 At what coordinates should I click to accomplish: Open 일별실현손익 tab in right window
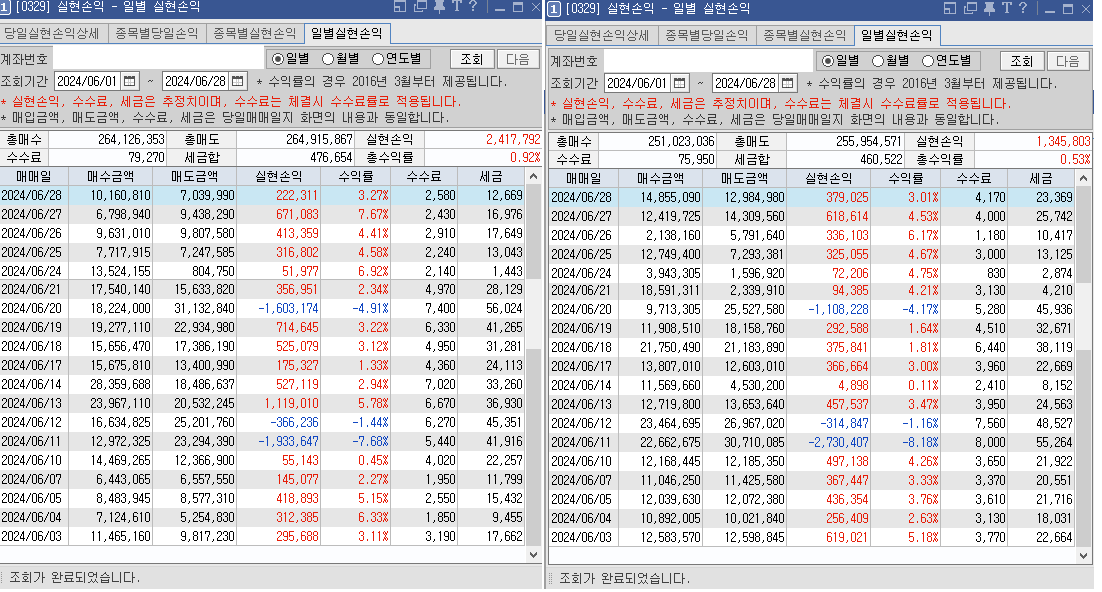click(x=897, y=35)
